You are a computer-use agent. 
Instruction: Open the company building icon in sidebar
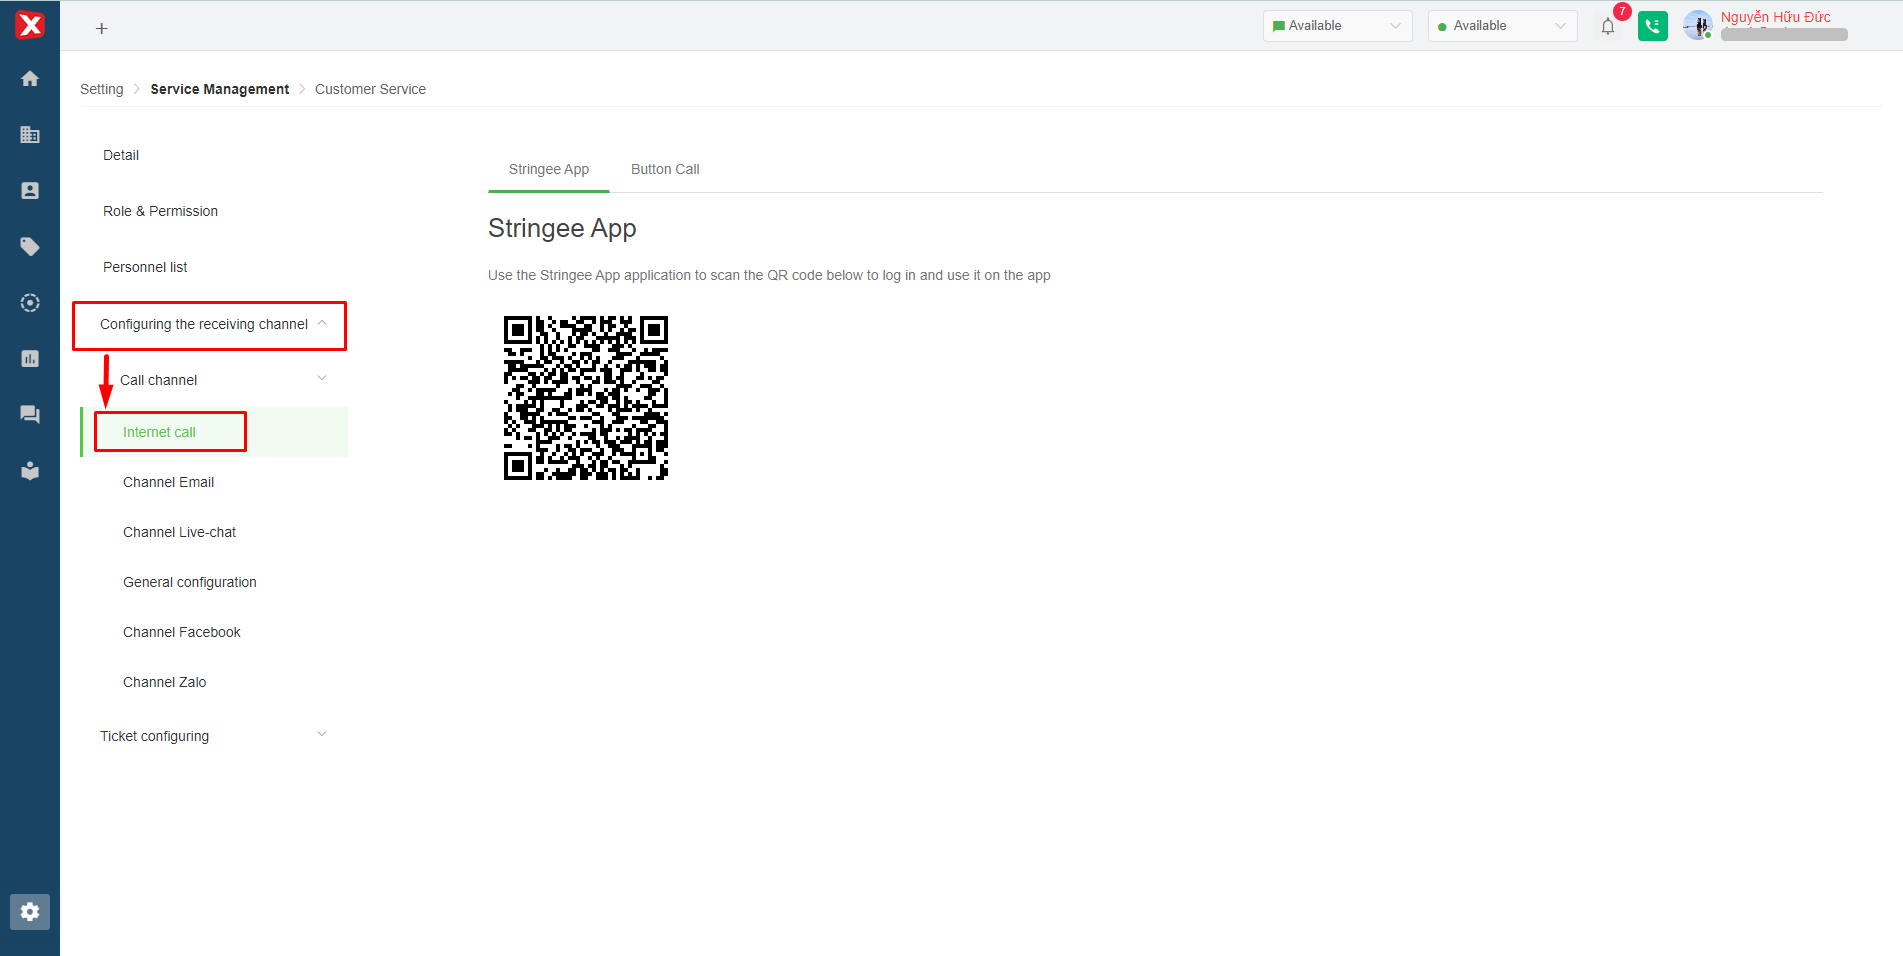pyautogui.click(x=30, y=135)
